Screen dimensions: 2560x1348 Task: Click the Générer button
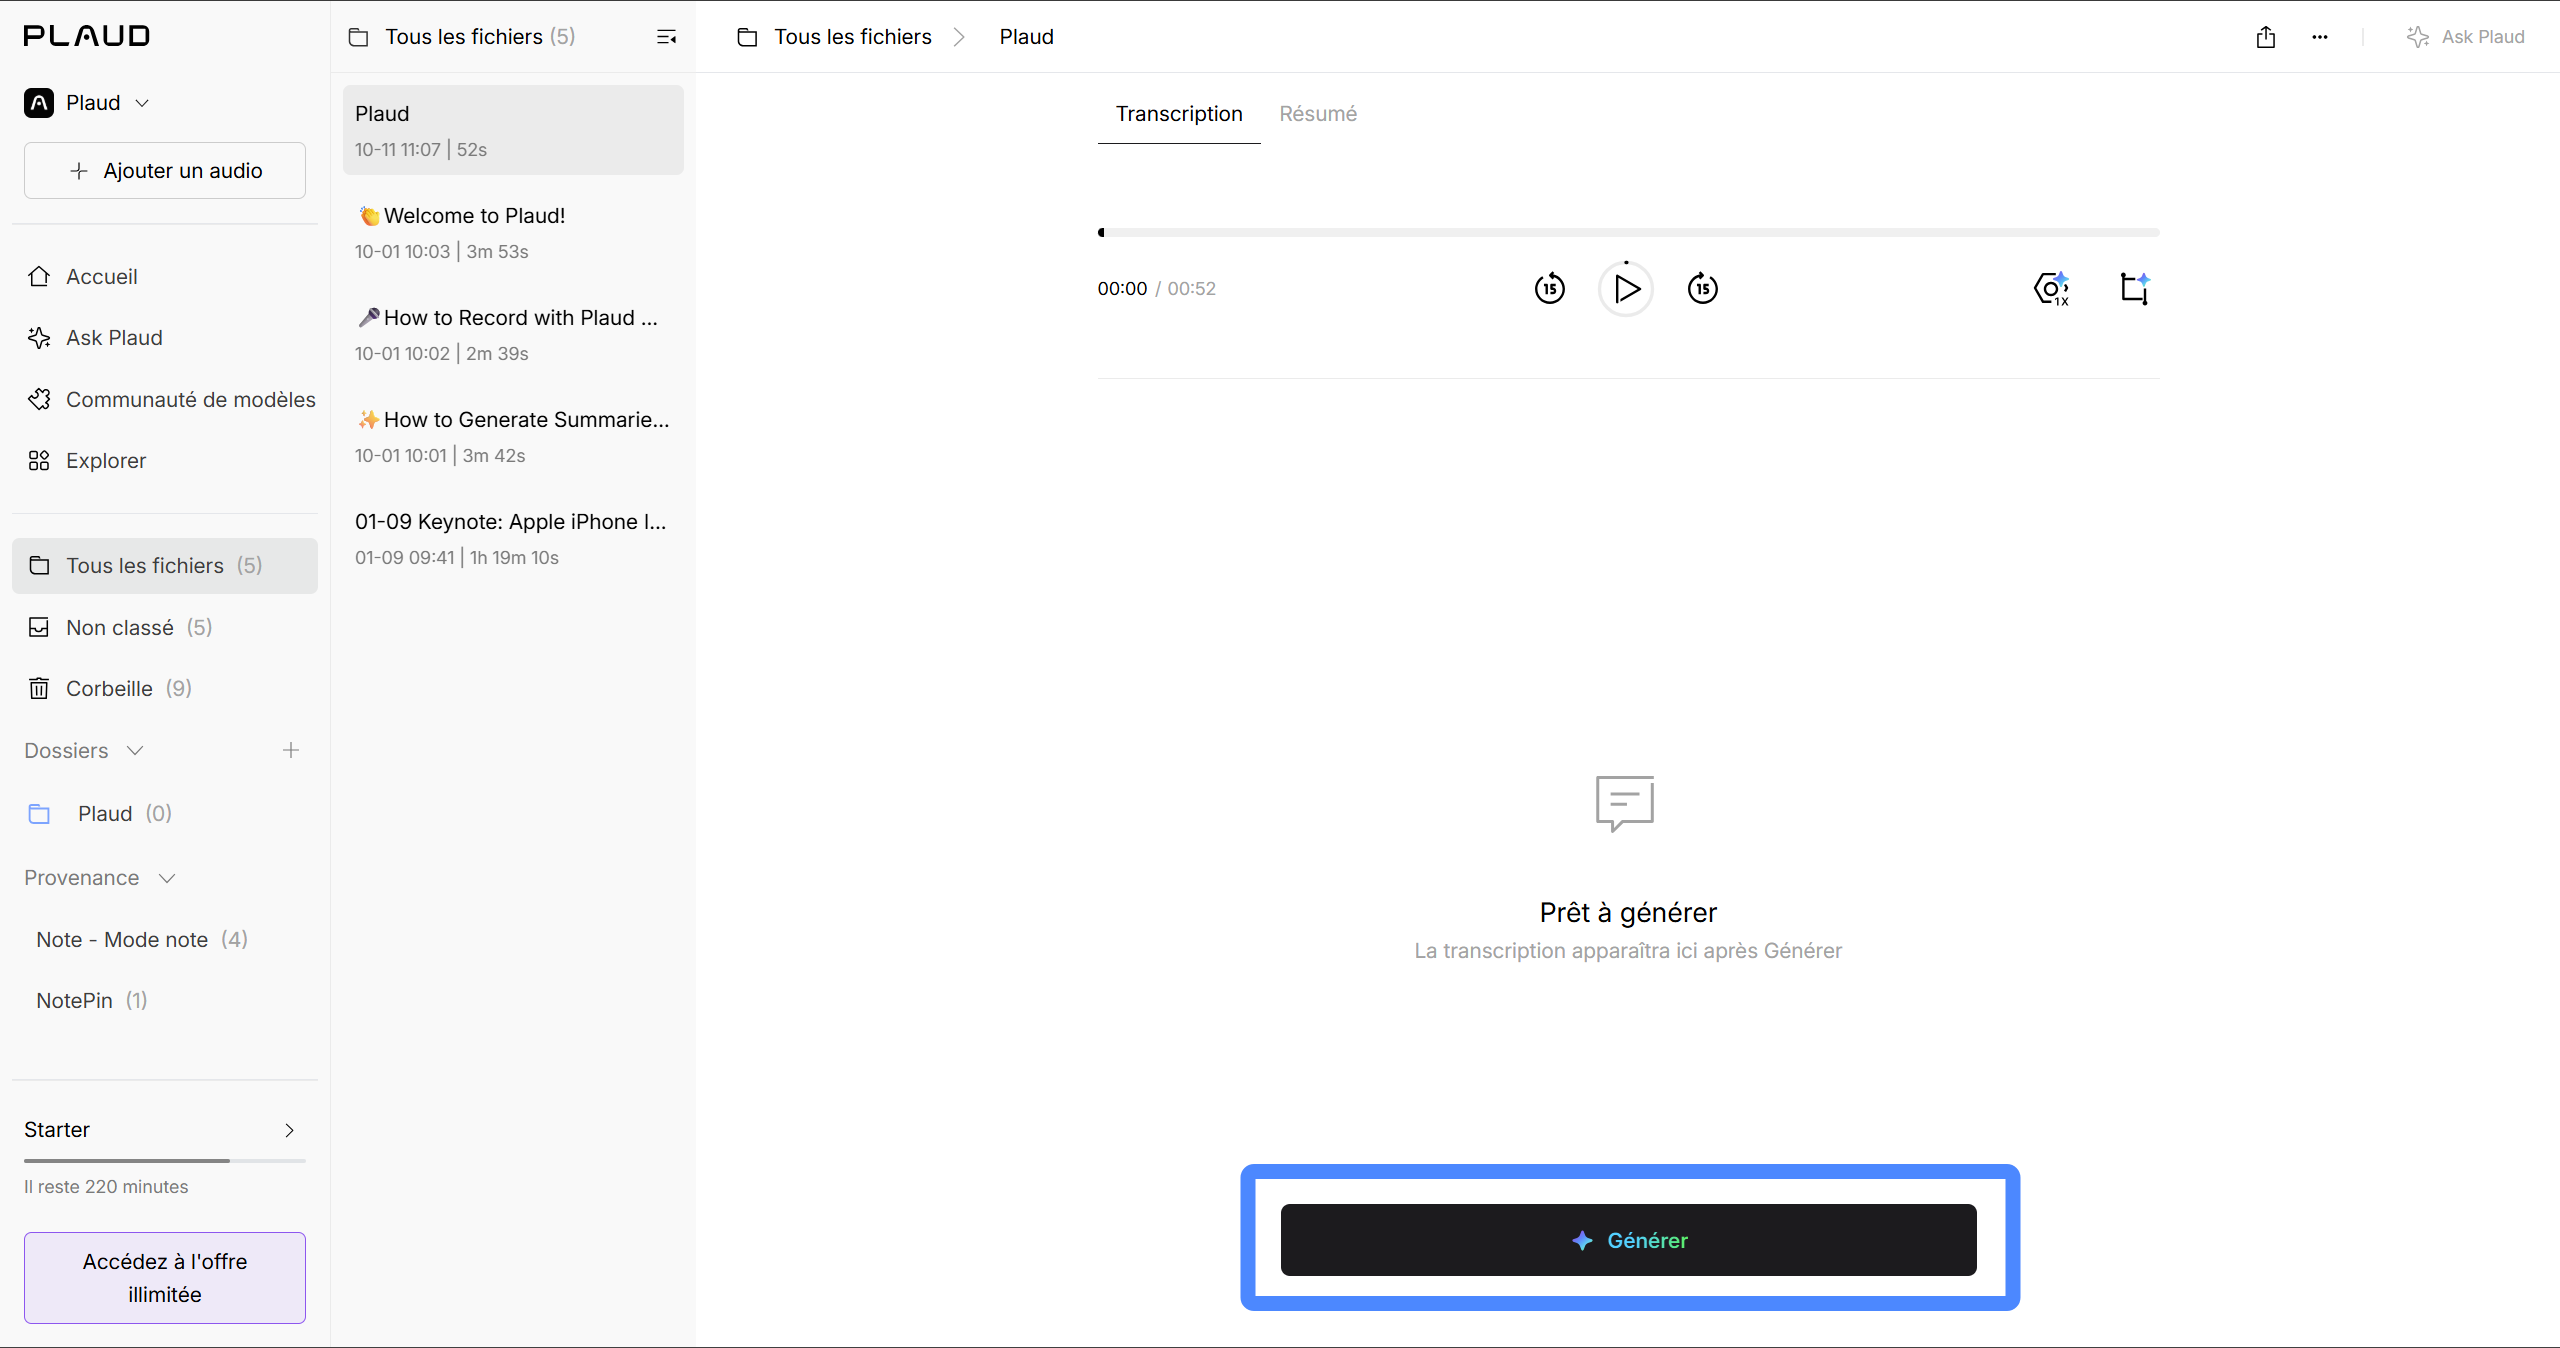[1628, 1240]
